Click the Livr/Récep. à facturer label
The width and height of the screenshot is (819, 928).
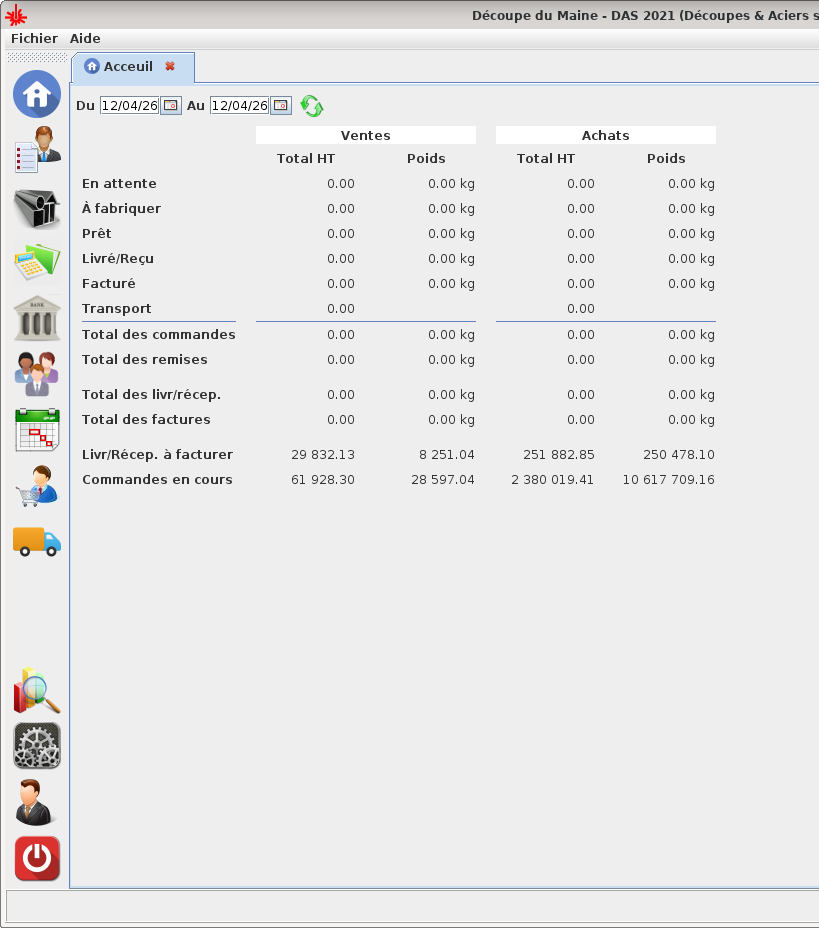pos(157,455)
